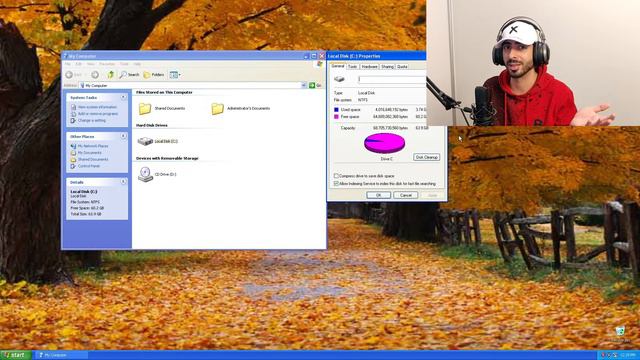Click the CD Drive (D:) label text
The height and width of the screenshot is (360, 640).
click(x=165, y=174)
